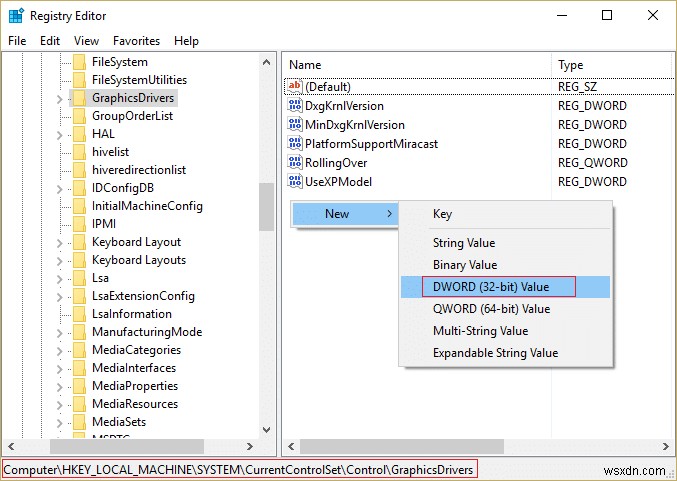
Task: Expand the LsaExtensionConfig tree node
Action: click(x=60, y=297)
